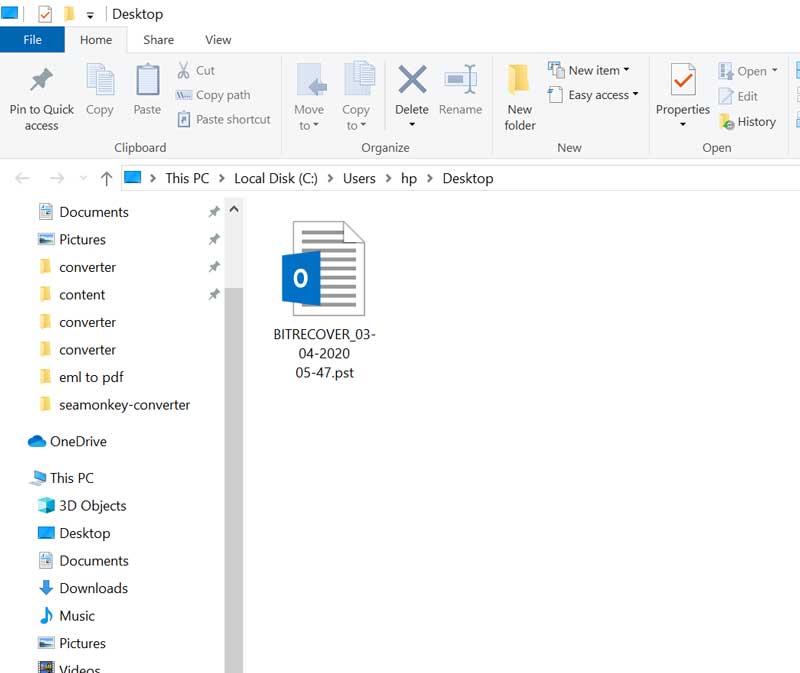Expand the Properties dropdown arrow
The image size is (800, 673).
click(x=683, y=124)
